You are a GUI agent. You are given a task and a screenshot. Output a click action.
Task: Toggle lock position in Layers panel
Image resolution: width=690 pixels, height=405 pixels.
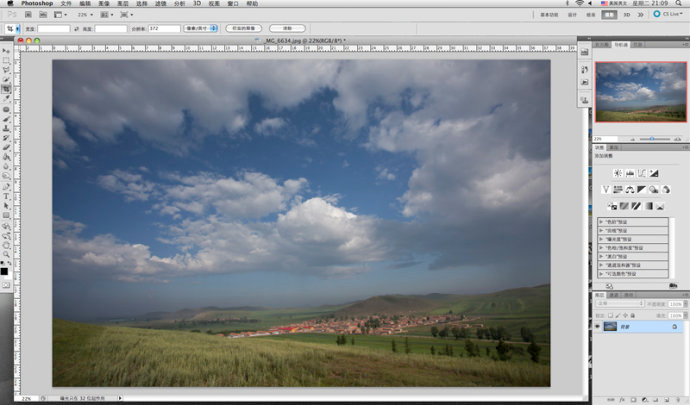click(x=625, y=316)
